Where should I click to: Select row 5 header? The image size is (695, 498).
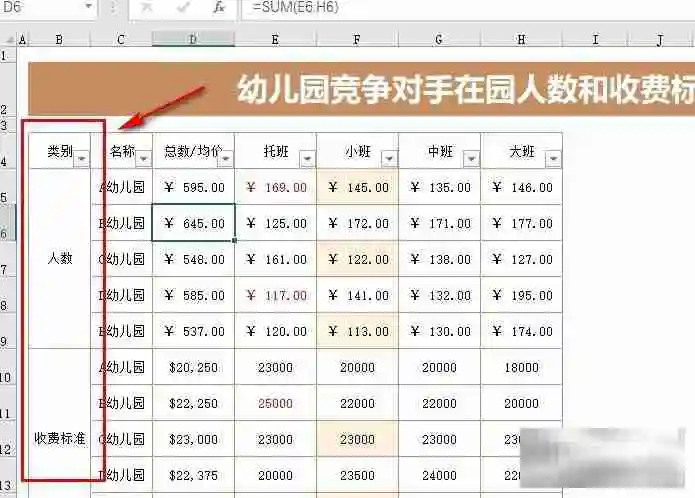pos(6,187)
